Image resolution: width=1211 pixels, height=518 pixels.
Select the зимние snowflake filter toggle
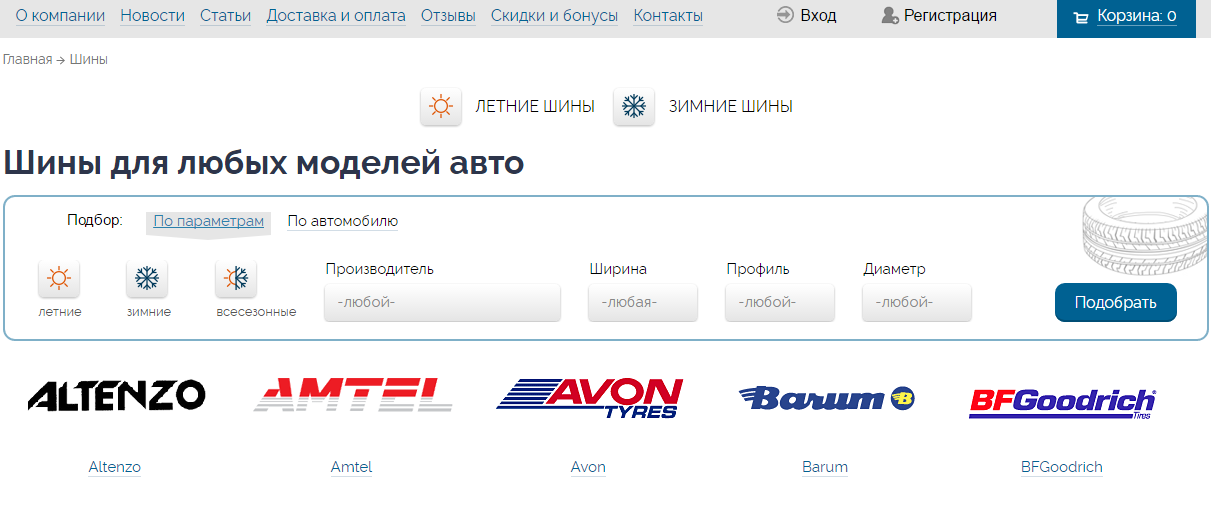pyautogui.click(x=147, y=278)
